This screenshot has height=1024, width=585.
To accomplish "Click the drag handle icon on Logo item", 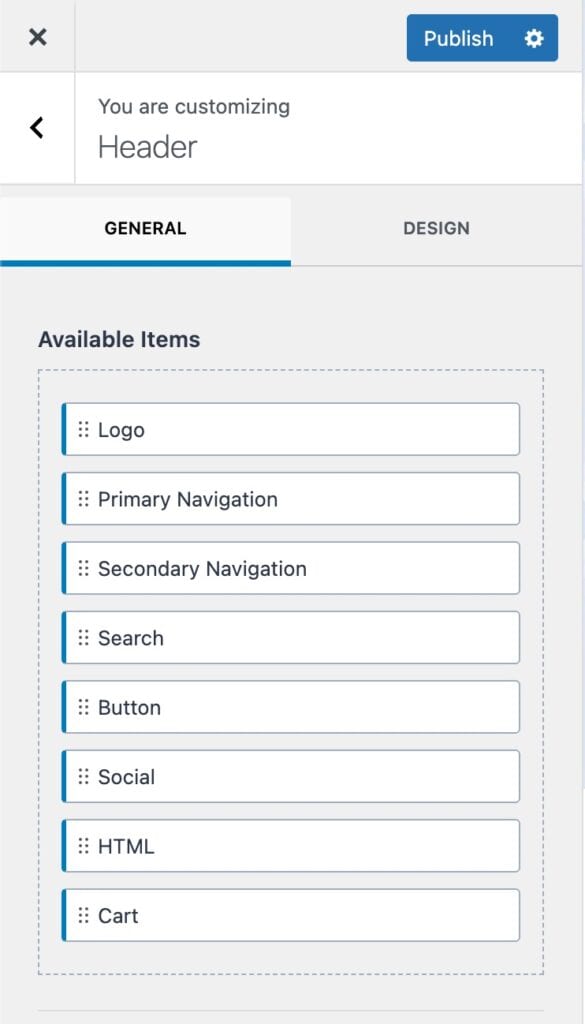I will pyautogui.click(x=85, y=429).
